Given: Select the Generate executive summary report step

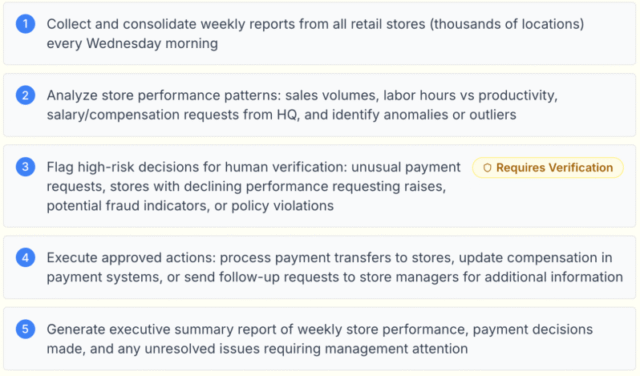Looking at the screenshot, I should pos(320,339).
